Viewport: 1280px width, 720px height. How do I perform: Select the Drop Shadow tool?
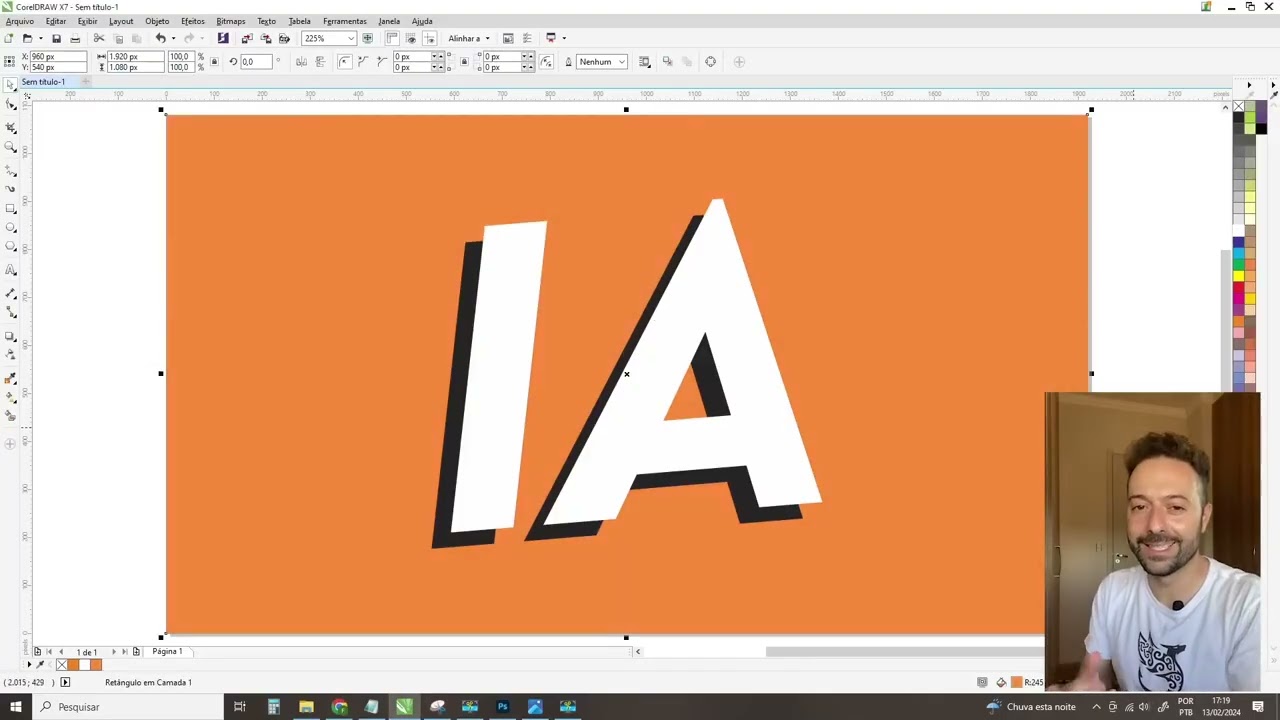point(11,336)
